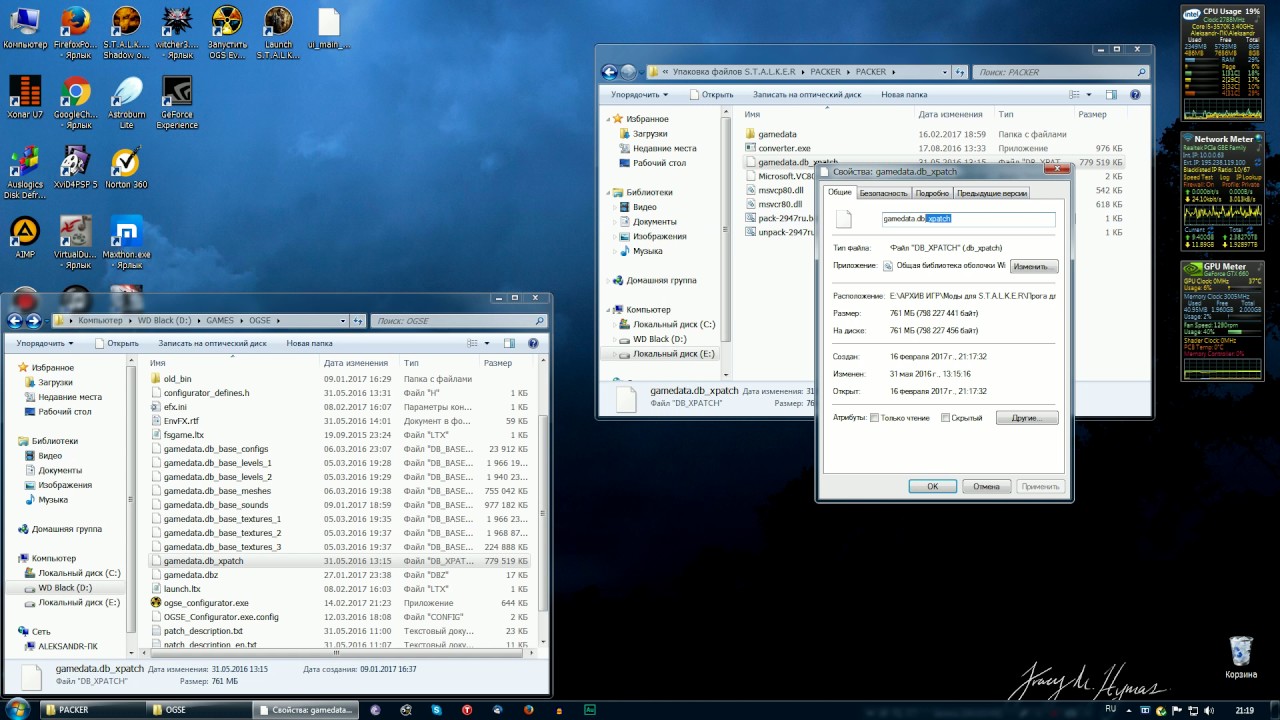The width and height of the screenshot is (1280, 720).
Task: Open the witcher3 desktop shortcut
Action: point(177,32)
